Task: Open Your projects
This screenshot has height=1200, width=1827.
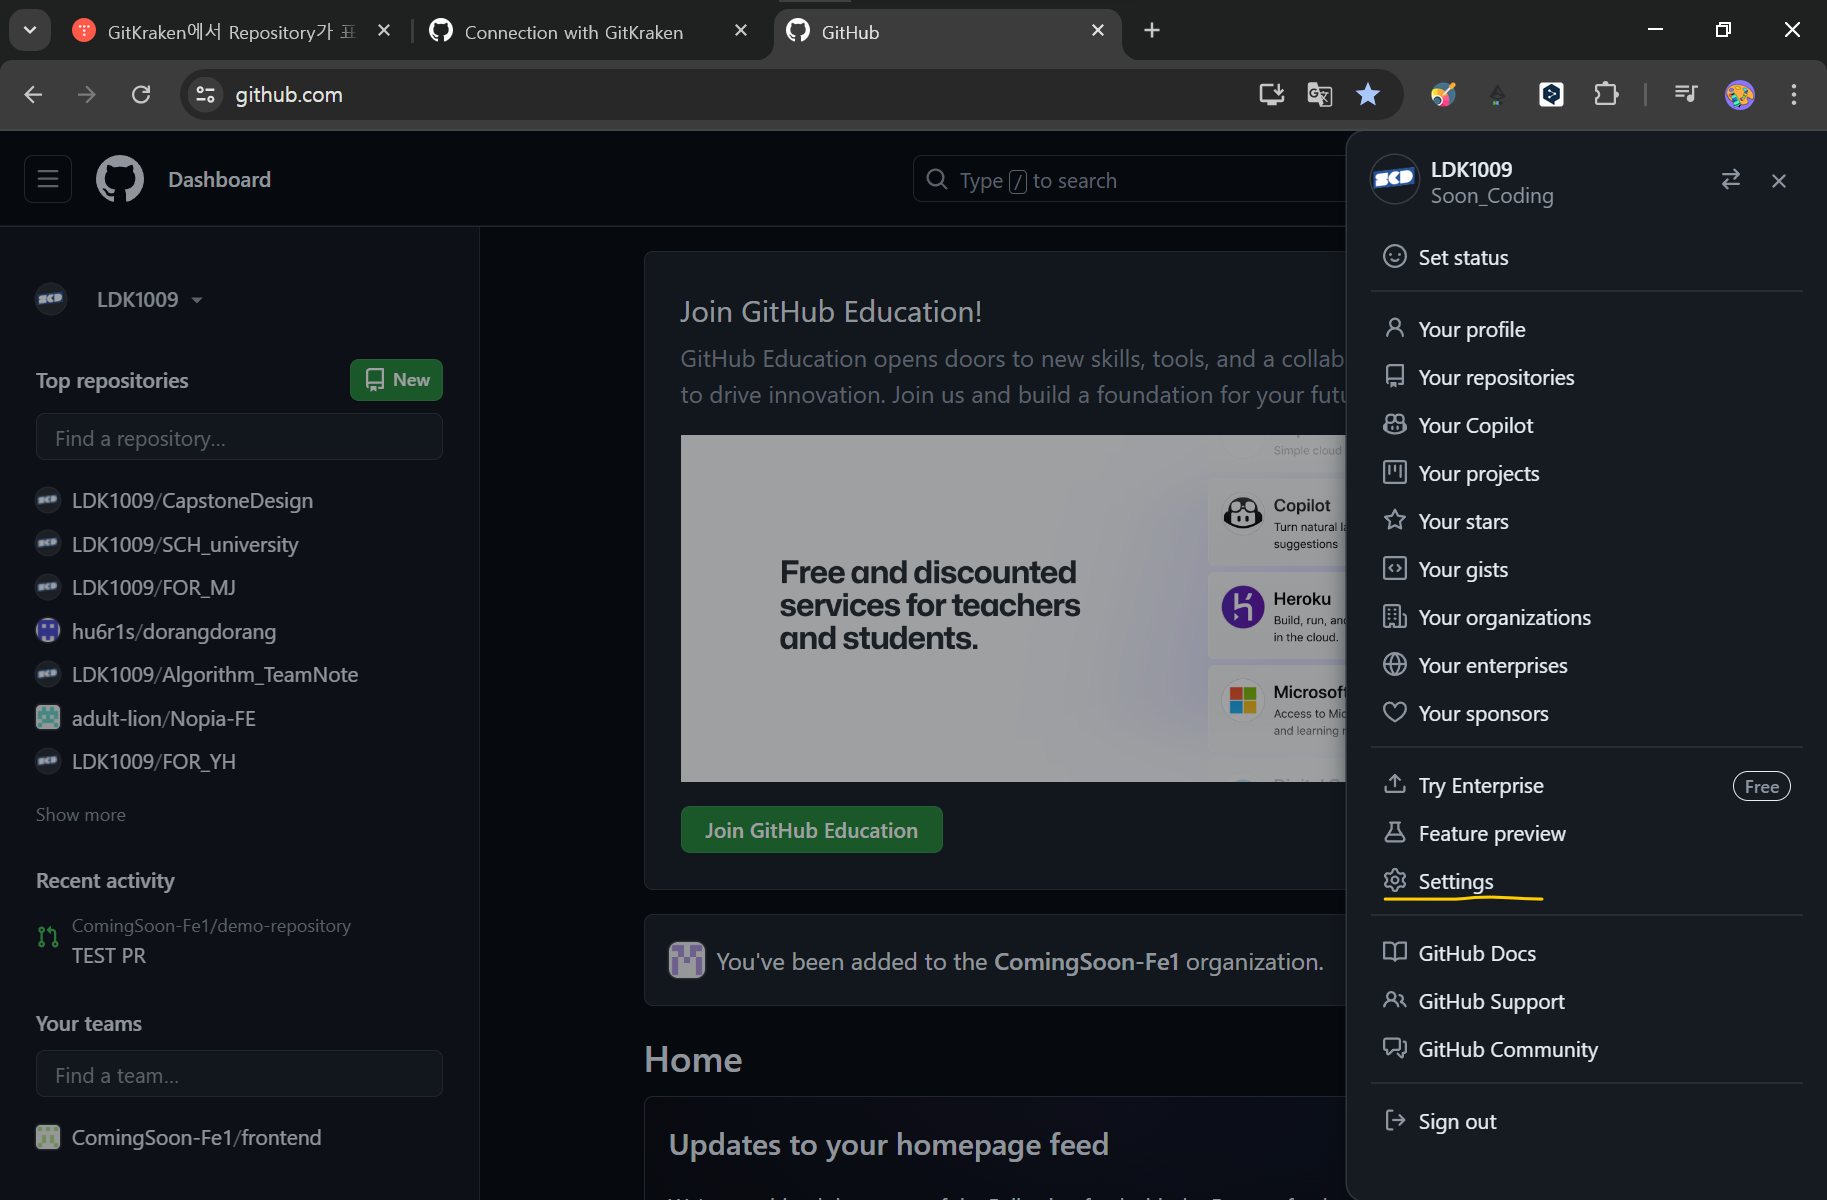Action: pos(1586,473)
